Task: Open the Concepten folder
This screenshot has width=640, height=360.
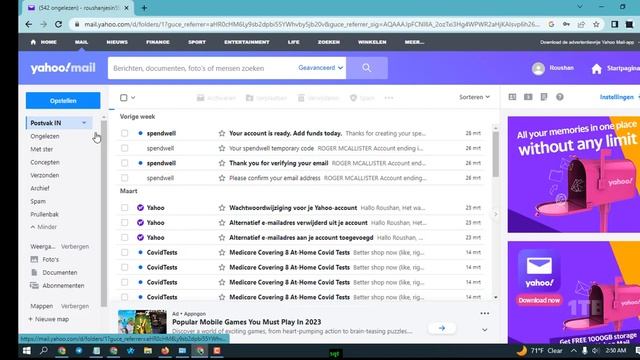Action: (x=45, y=162)
